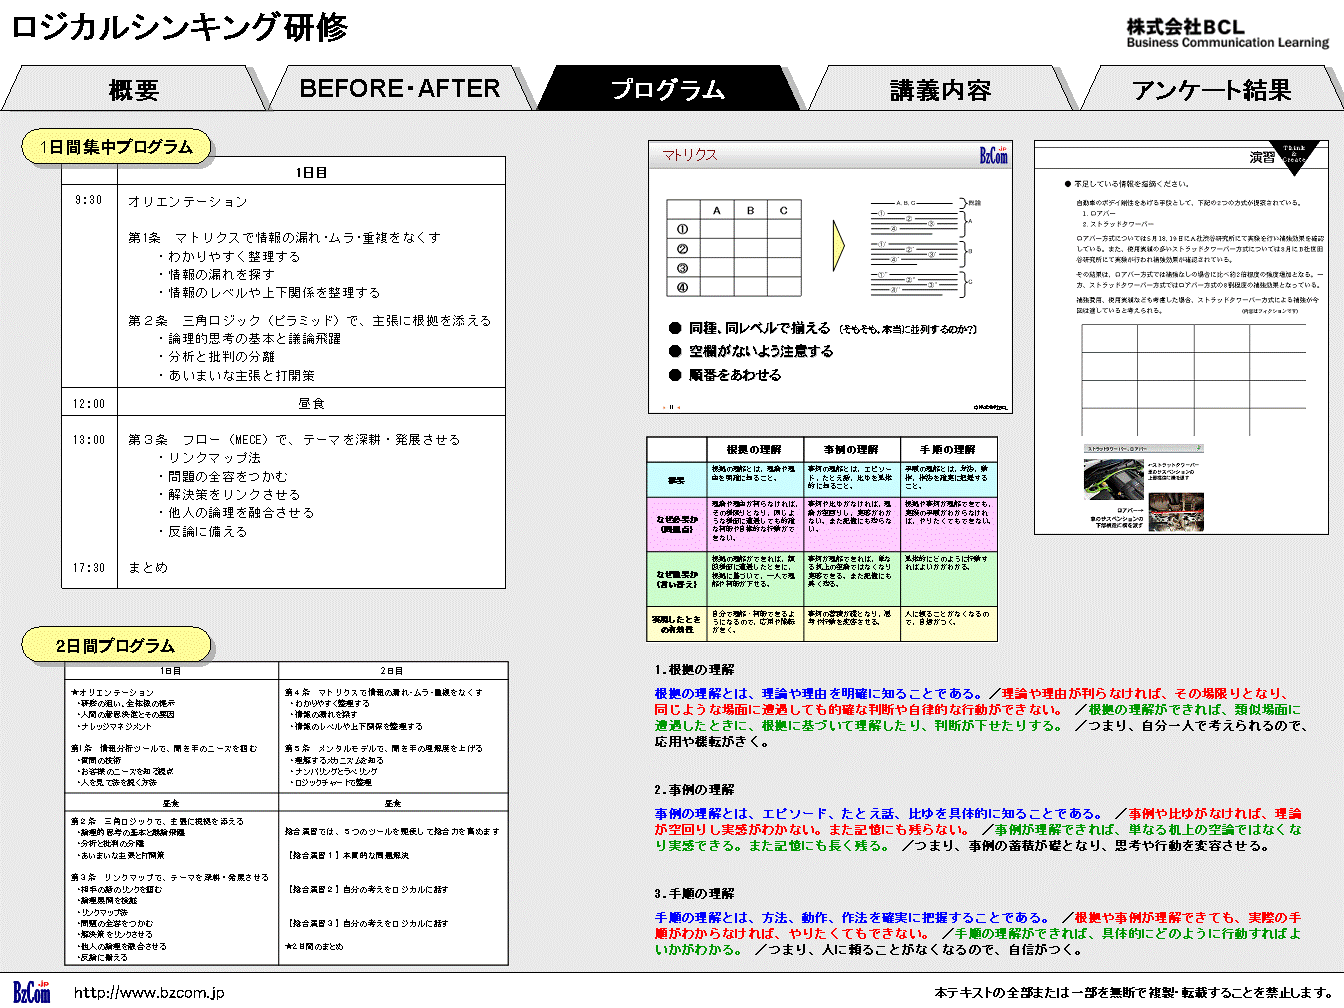
Task: Open the 演習 worksheet thumbnail
Action: [1181, 337]
